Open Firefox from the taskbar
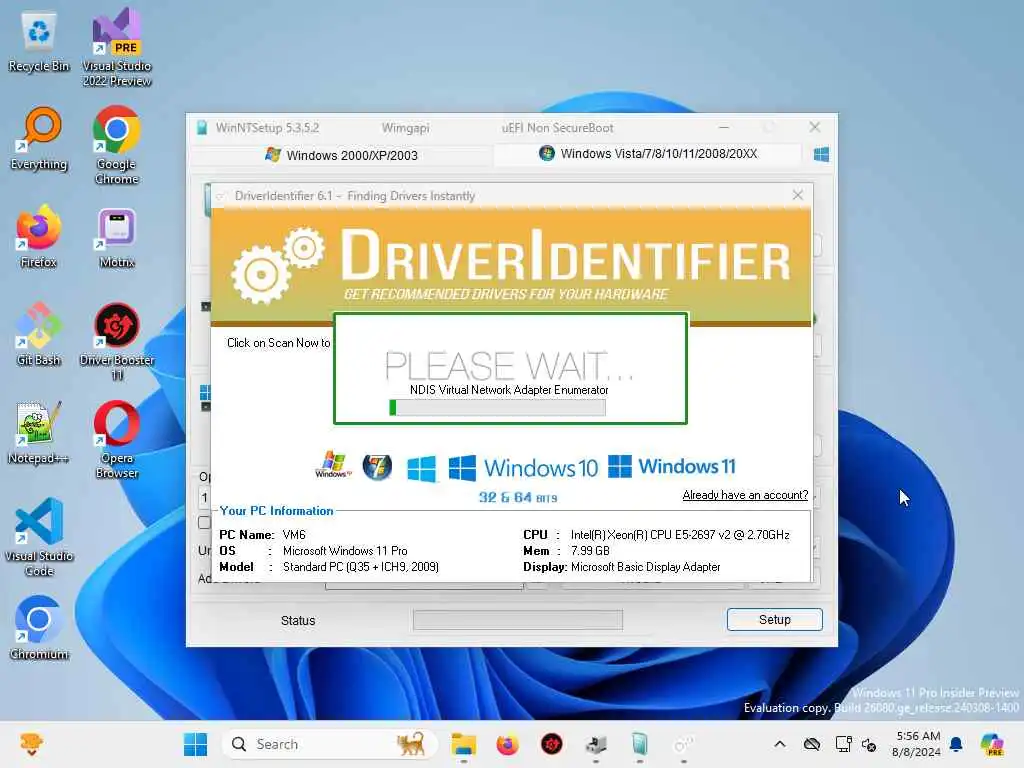Screen dimensions: 1024x768 click(x=507, y=744)
